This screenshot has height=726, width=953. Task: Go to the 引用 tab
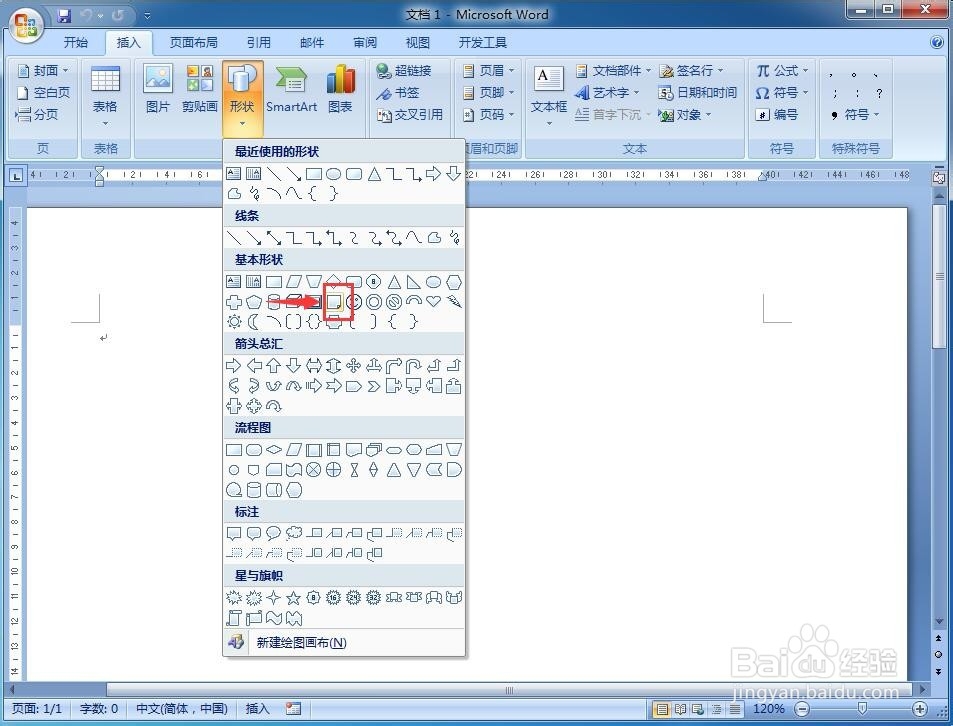point(259,42)
